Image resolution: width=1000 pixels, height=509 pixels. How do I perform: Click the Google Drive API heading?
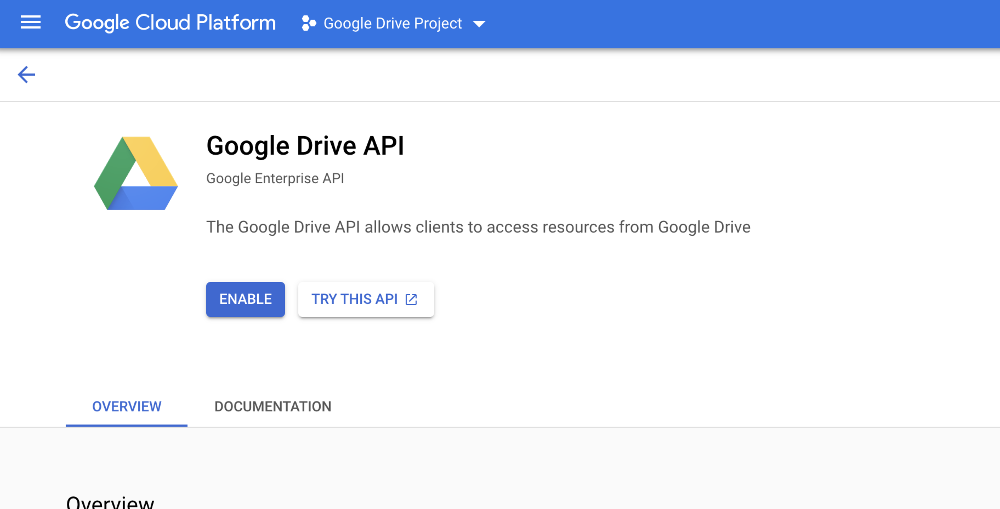coord(305,146)
